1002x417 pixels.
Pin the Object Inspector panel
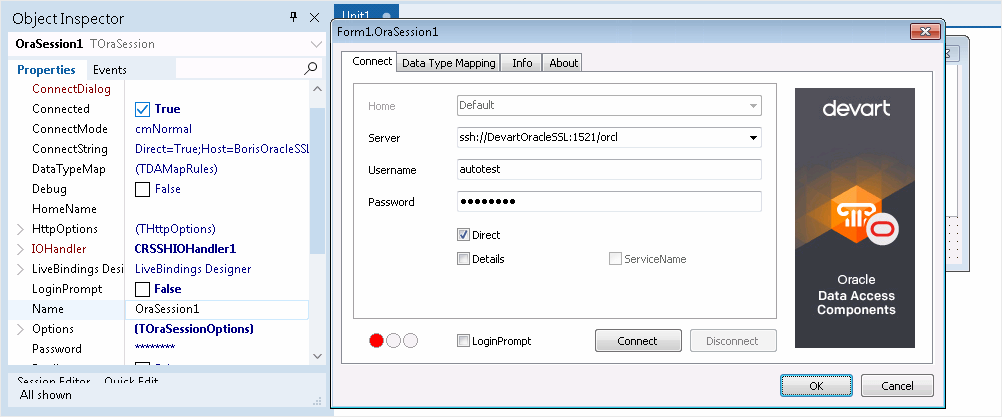(x=293, y=17)
